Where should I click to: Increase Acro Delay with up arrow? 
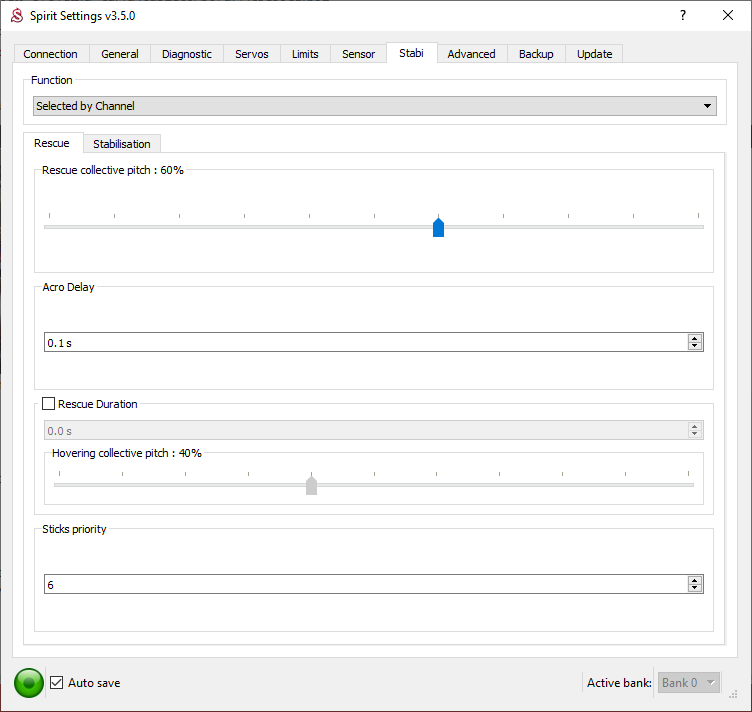pos(695,338)
